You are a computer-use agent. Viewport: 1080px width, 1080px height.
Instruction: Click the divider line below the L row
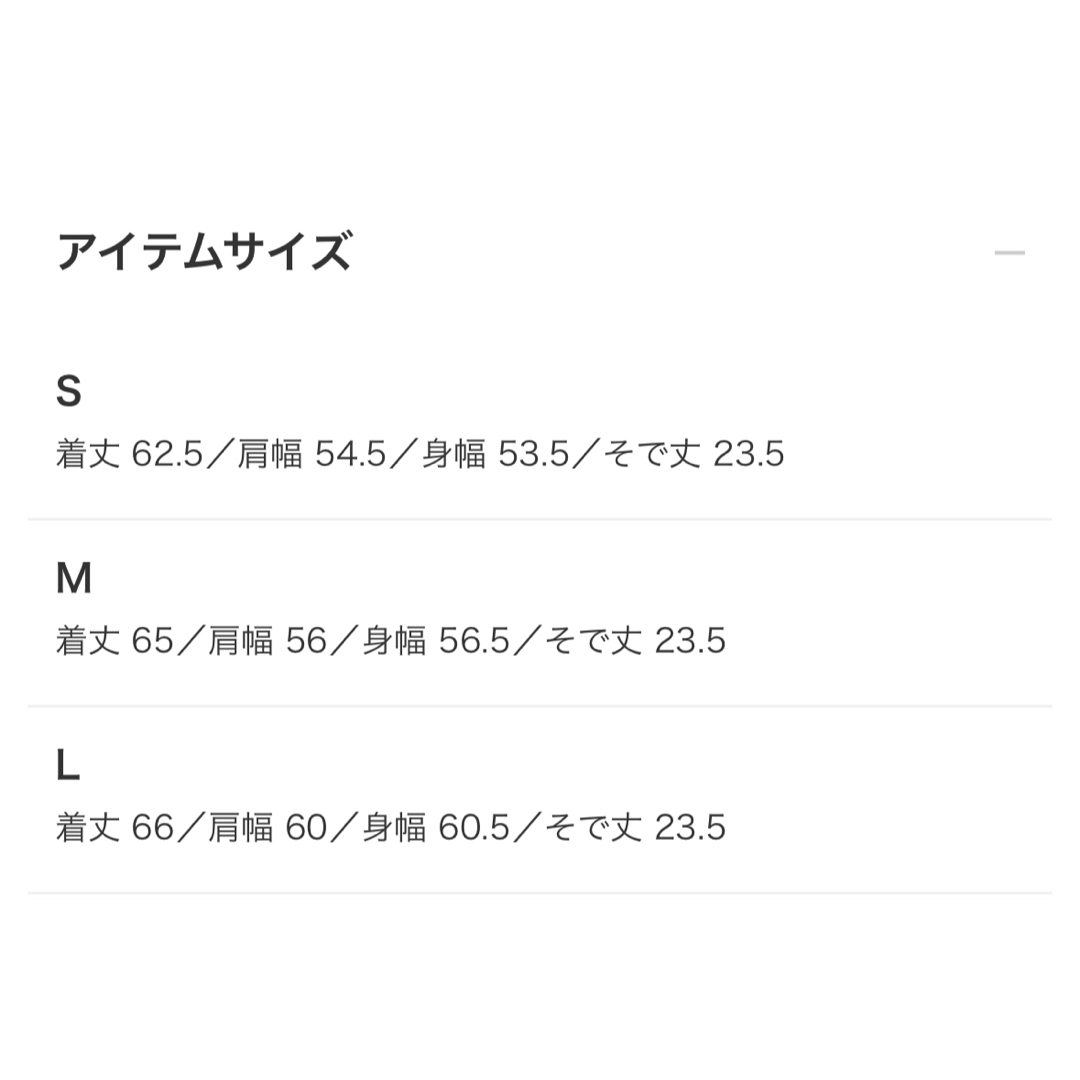540,893
